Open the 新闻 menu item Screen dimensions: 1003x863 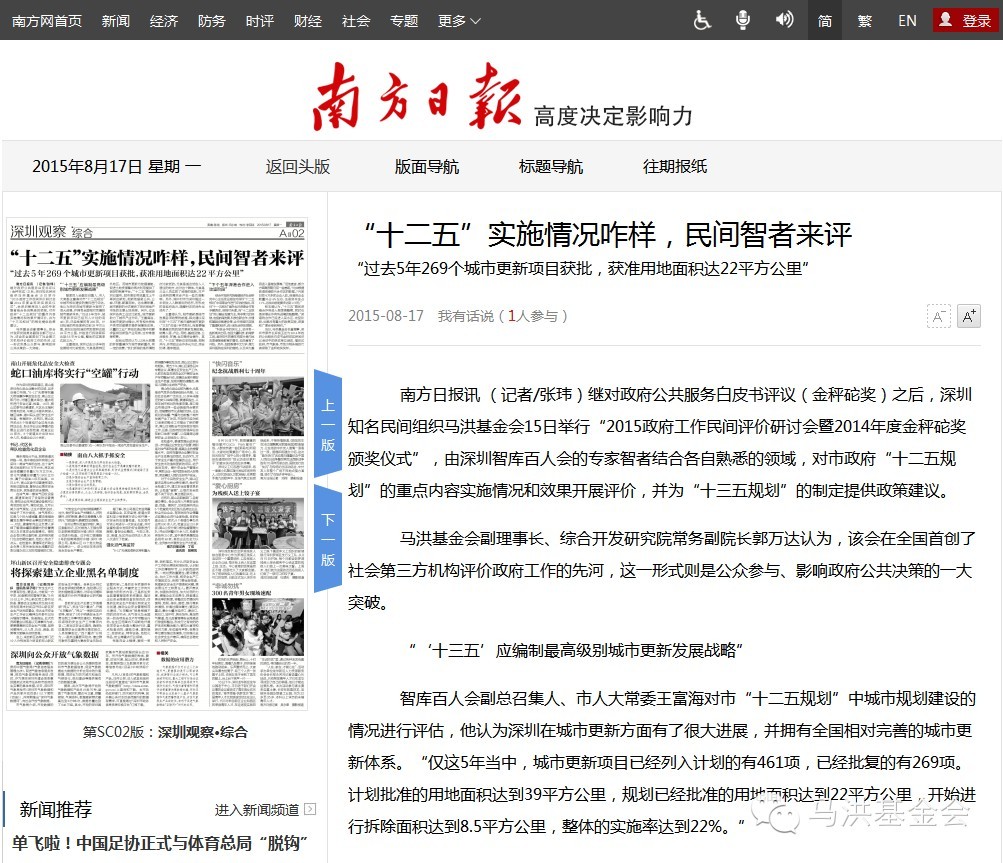pyautogui.click(x=116, y=21)
